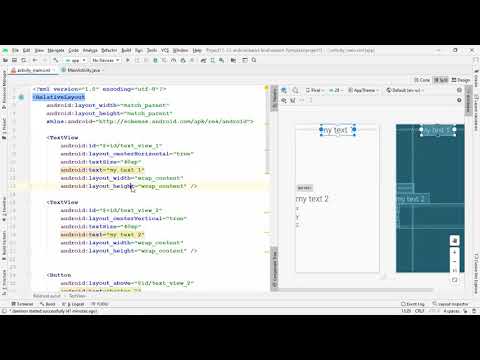The image size is (480, 360).
Task: Open the Code menu
Action: 74,50
